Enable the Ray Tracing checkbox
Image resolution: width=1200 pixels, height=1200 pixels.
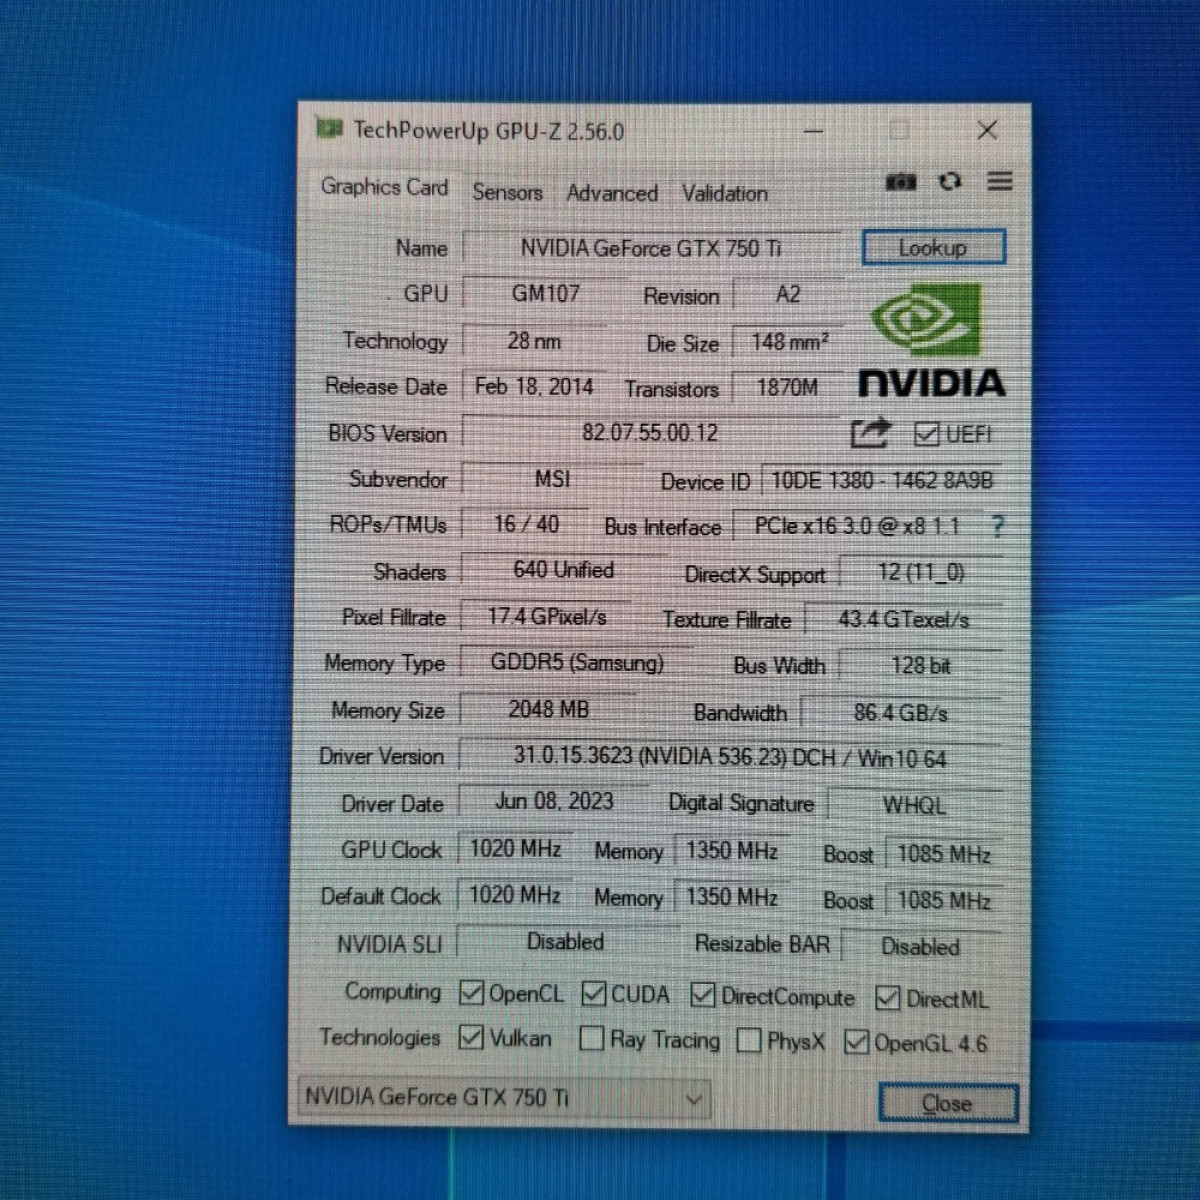coord(592,1039)
